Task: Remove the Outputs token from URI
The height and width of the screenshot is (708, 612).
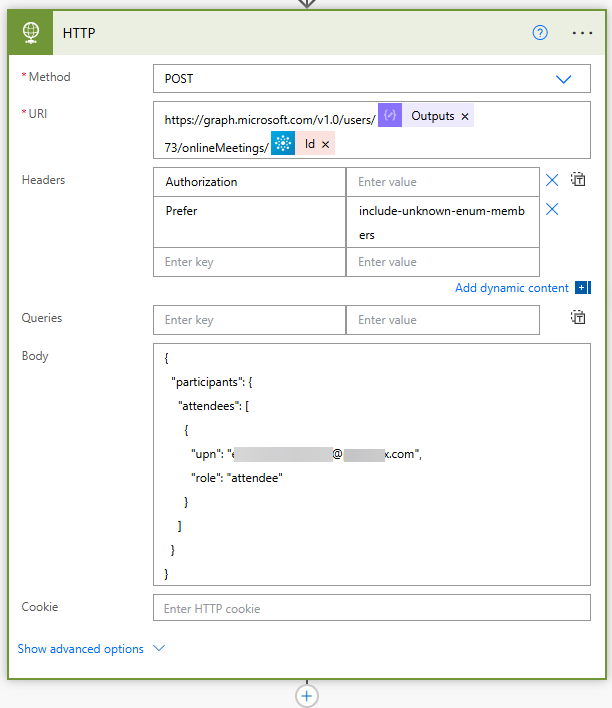Action: click(x=465, y=116)
